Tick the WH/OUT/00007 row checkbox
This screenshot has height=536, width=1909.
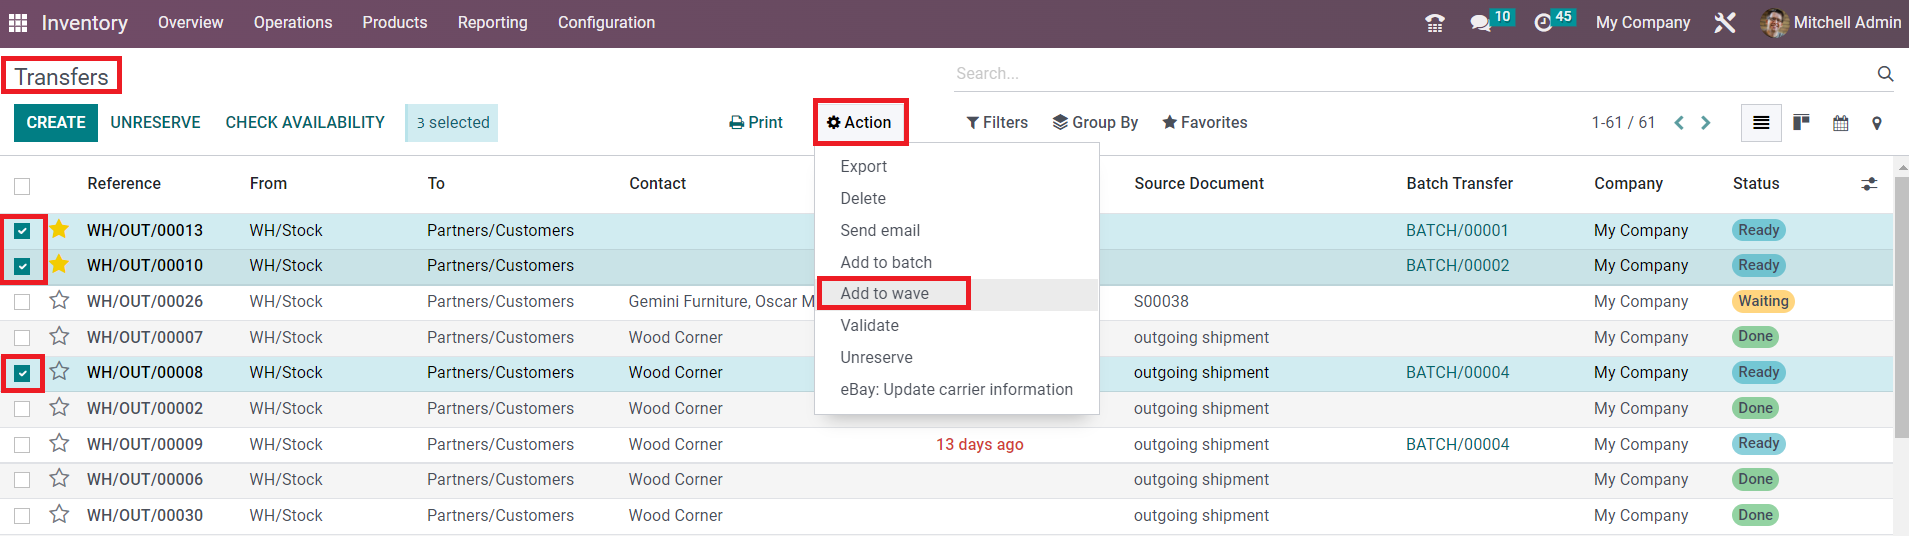pyautogui.click(x=22, y=338)
